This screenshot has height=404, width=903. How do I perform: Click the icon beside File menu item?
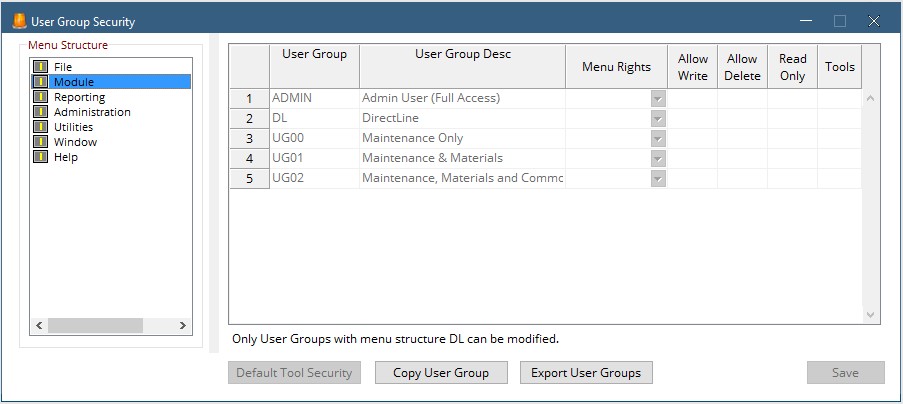click(x=40, y=67)
